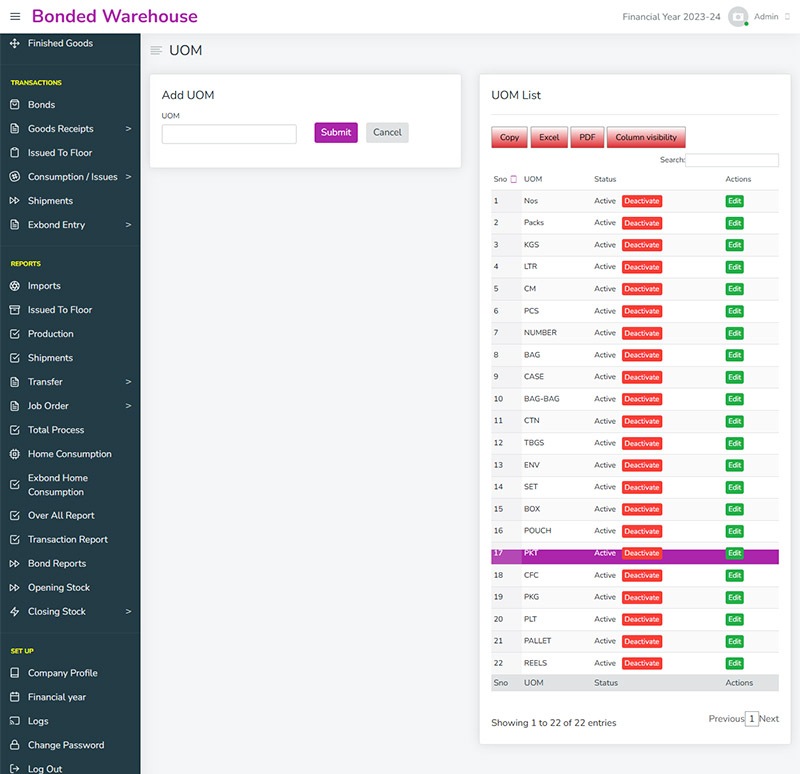Click the Bonds icon in sidebar
Screen dimensions: 800x774
coord(15,105)
